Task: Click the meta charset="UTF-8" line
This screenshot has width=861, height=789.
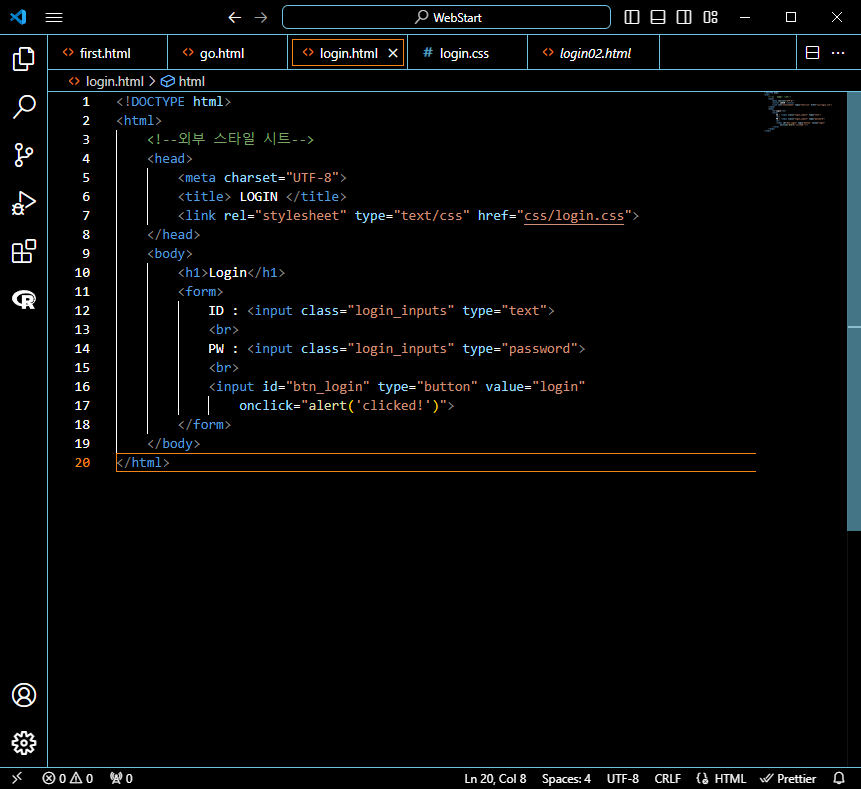Action: coord(262,177)
